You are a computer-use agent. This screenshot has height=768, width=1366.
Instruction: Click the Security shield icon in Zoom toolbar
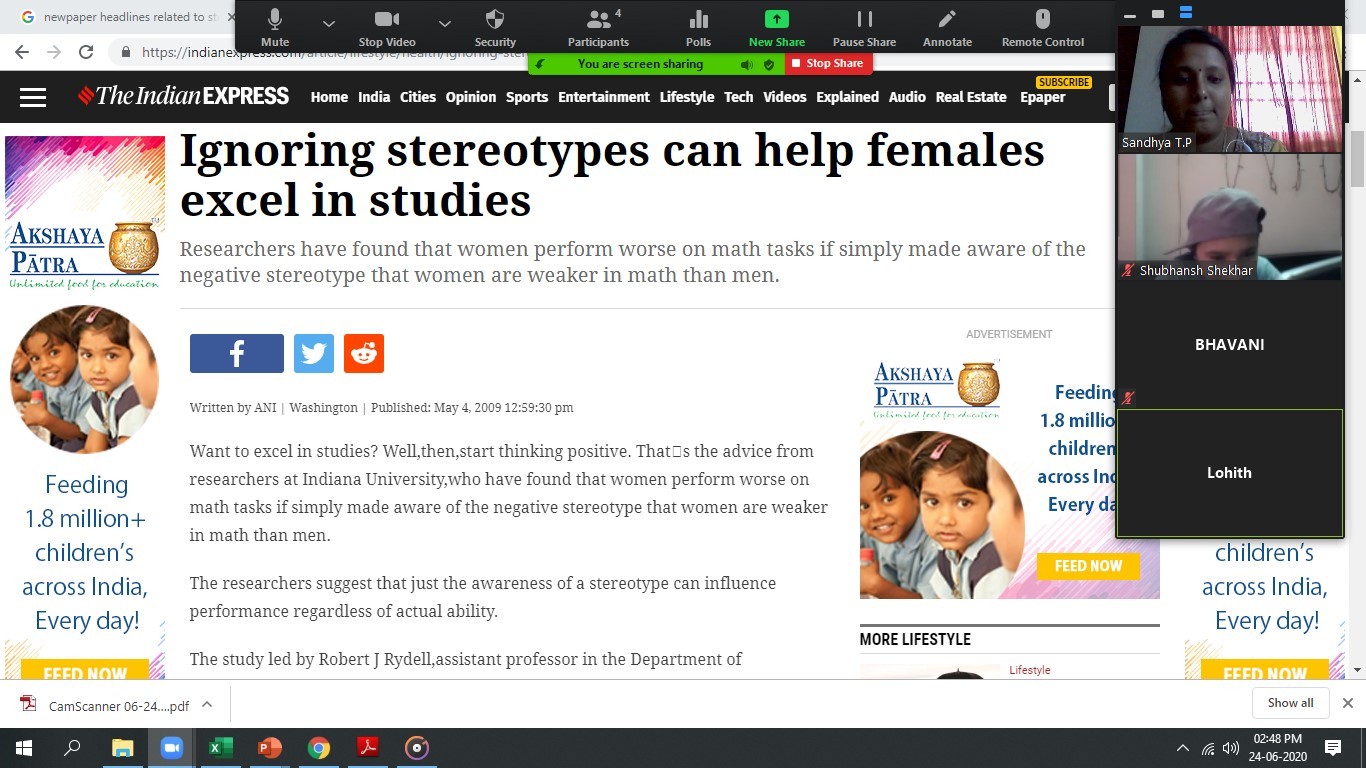(x=495, y=21)
